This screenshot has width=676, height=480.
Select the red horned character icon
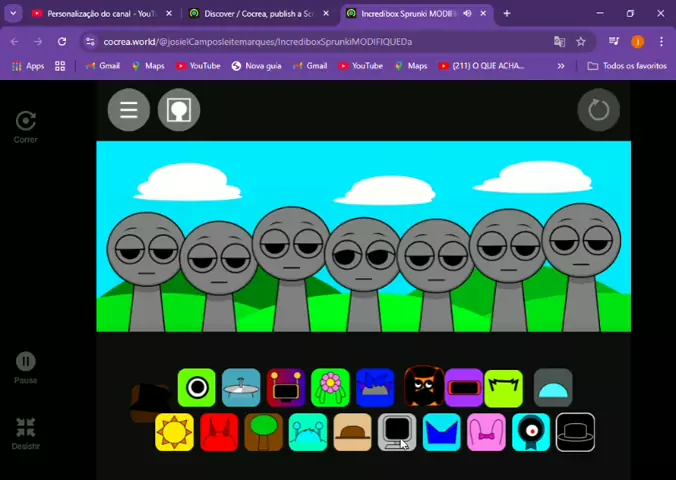[219, 432]
